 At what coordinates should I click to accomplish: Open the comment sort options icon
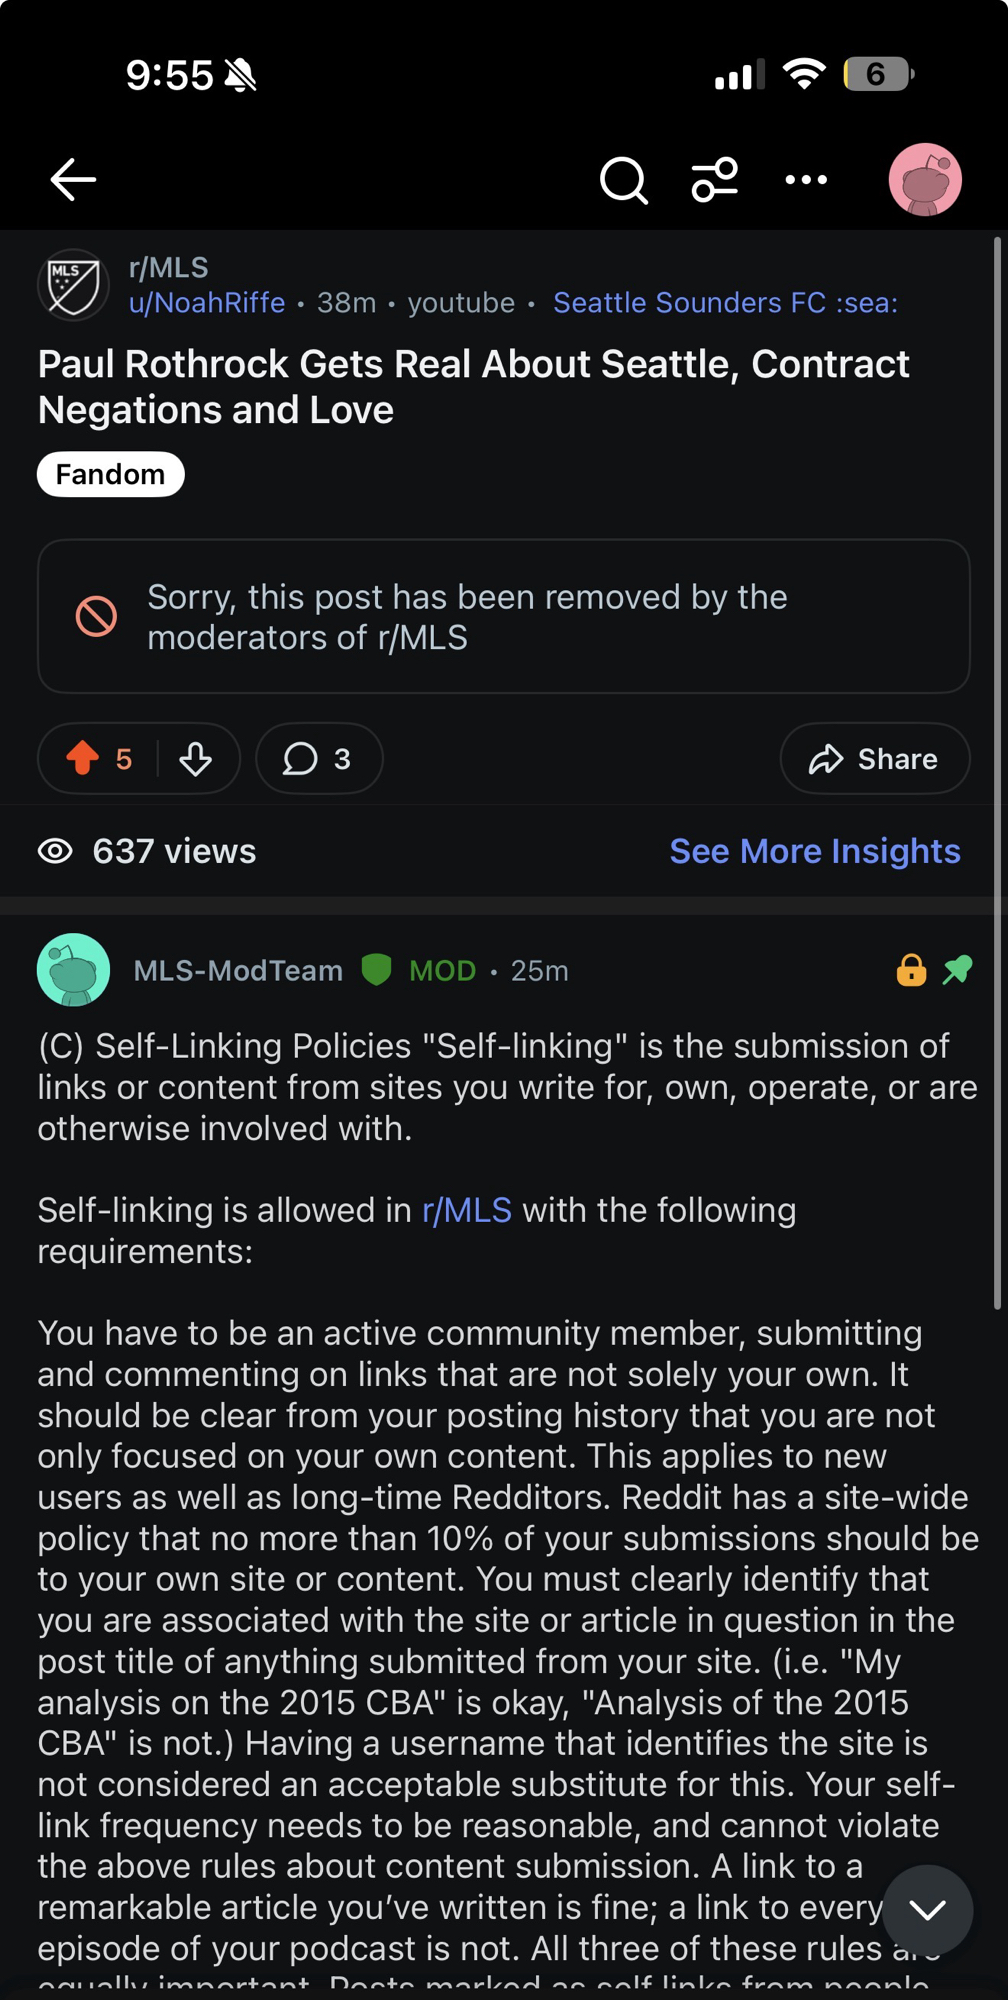coord(715,180)
